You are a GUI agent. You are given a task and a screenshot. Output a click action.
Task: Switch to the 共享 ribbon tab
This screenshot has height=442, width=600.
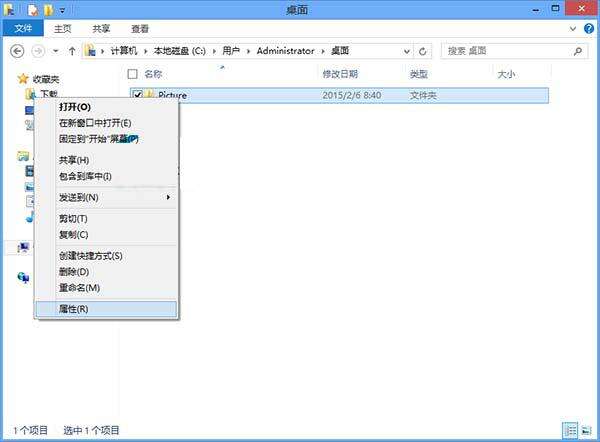tap(101, 29)
